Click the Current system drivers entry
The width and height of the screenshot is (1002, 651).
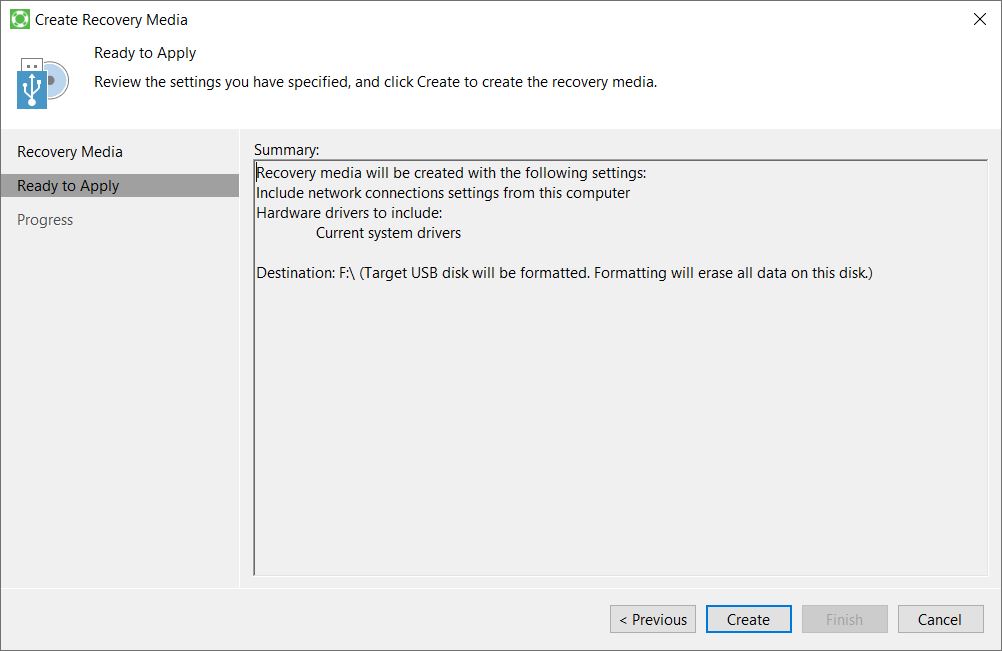pyautogui.click(x=388, y=233)
